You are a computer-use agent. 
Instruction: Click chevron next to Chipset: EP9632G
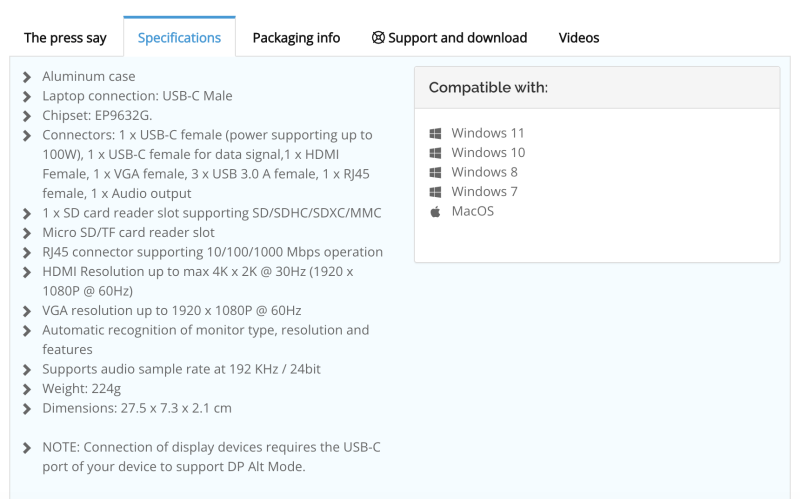coord(27,116)
